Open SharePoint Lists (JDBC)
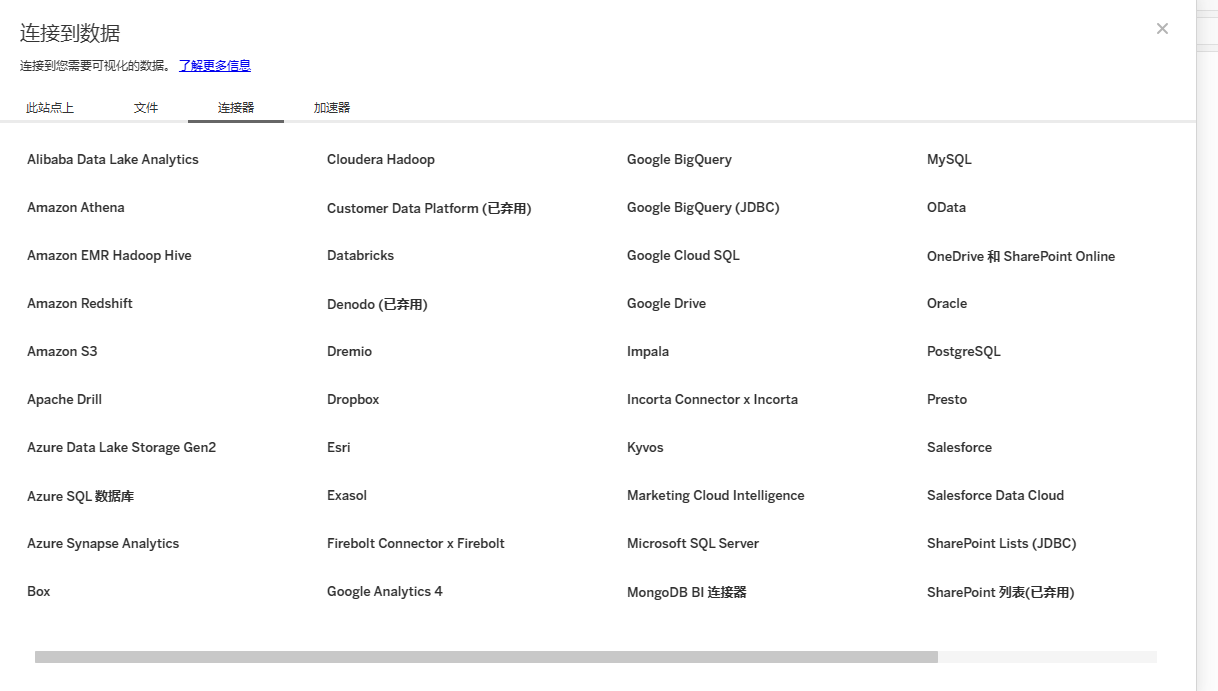The image size is (1218, 691). [1001, 543]
